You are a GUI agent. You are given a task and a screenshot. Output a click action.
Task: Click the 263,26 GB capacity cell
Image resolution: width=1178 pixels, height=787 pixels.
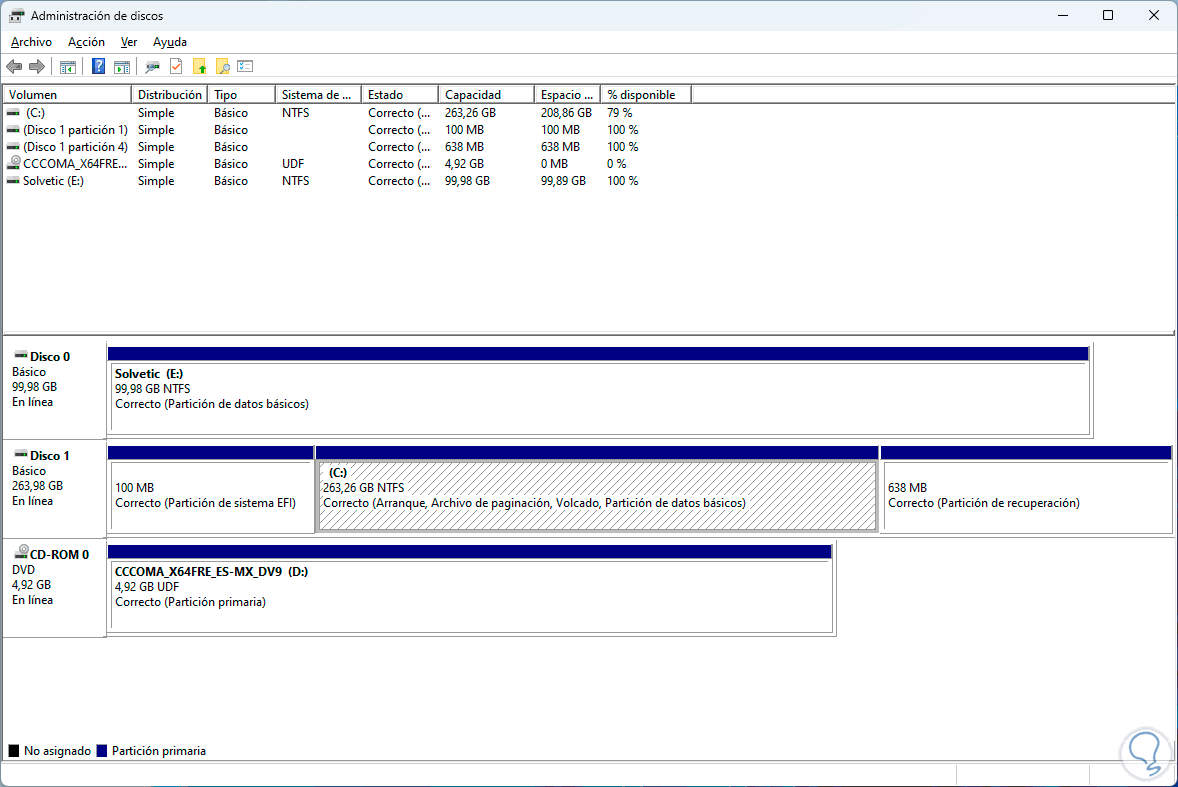(470, 113)
